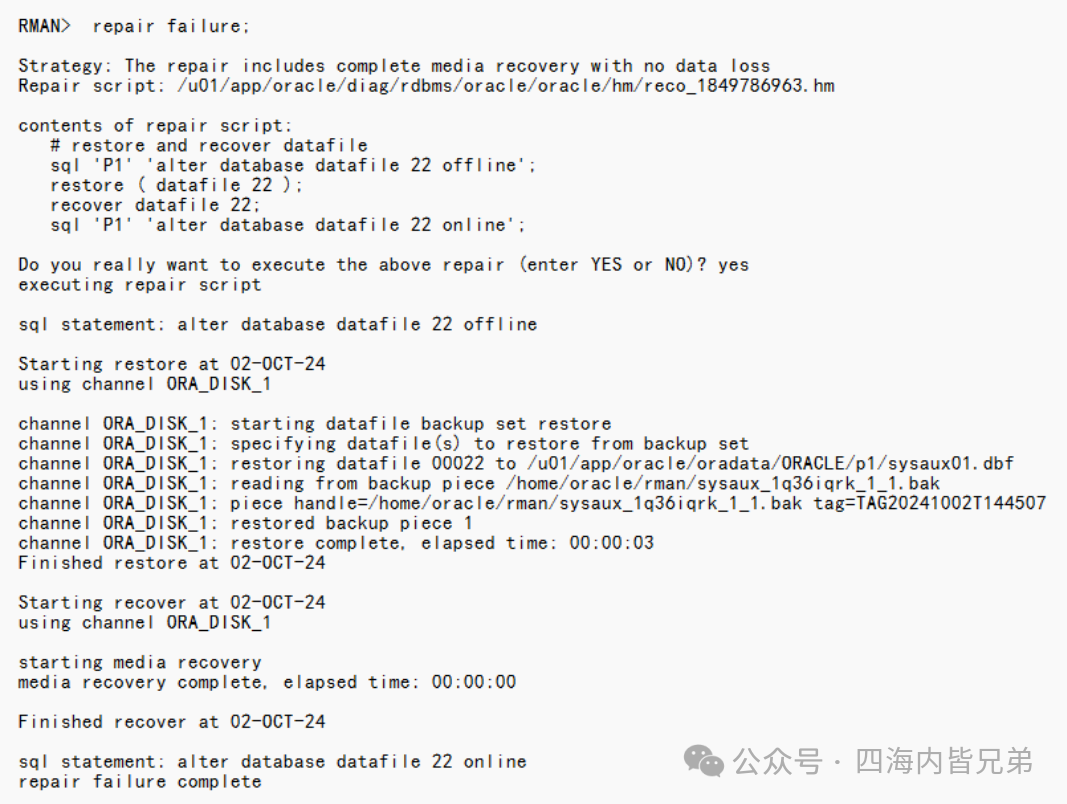Viewport: 1067px width, 804px height.
Task: Click the 公众号 · 四海内皆兄弟 watermark text
Action: pyautogui.click(x=883, y=761)
